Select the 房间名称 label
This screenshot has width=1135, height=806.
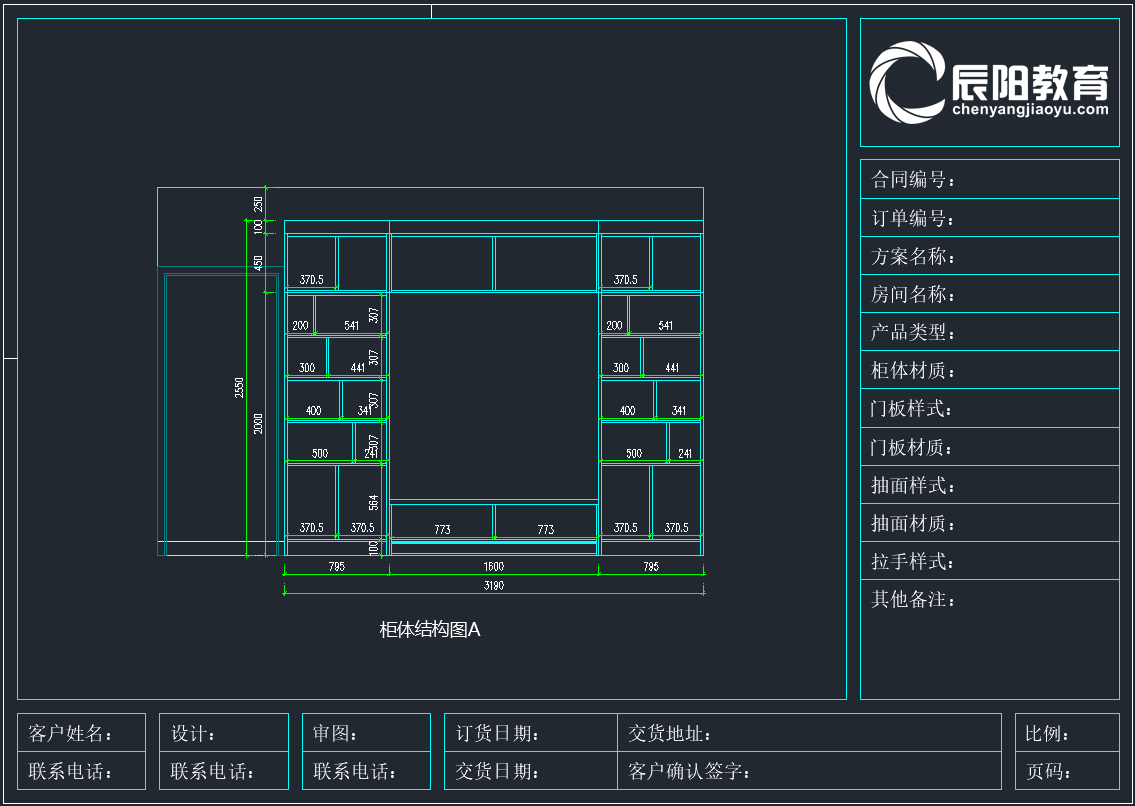tap(912, 294)
